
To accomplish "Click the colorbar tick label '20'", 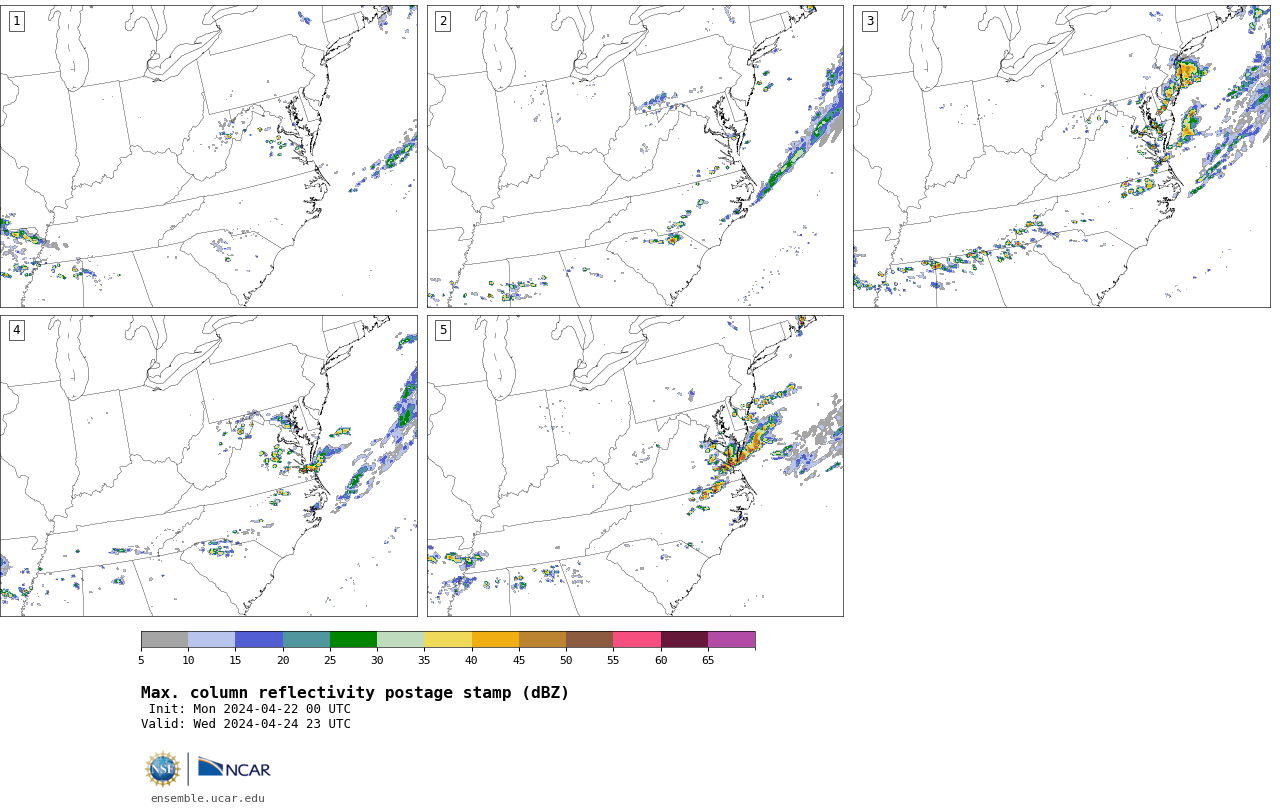I will coord(283,660).
